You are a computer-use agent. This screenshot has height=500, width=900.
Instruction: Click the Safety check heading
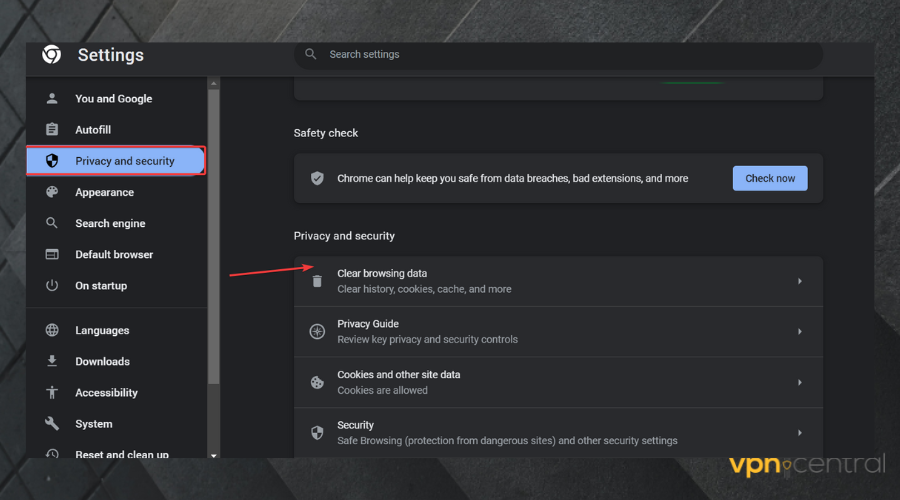point(325,133)
